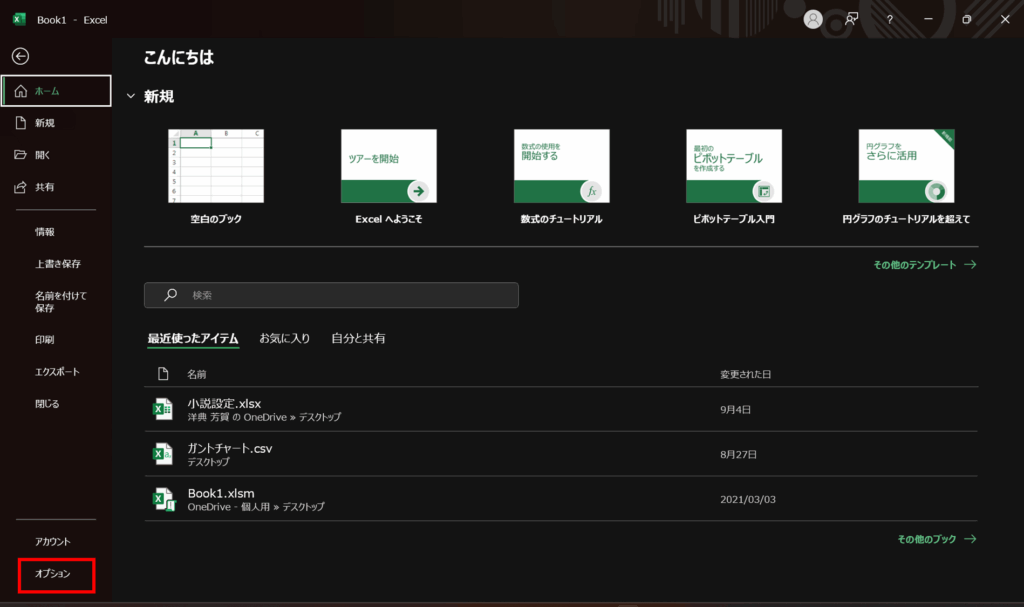The height and width of the screenshot is (607, 1024).
Task: Open the ホーム menu item
Action: click(x=56, y=91)
